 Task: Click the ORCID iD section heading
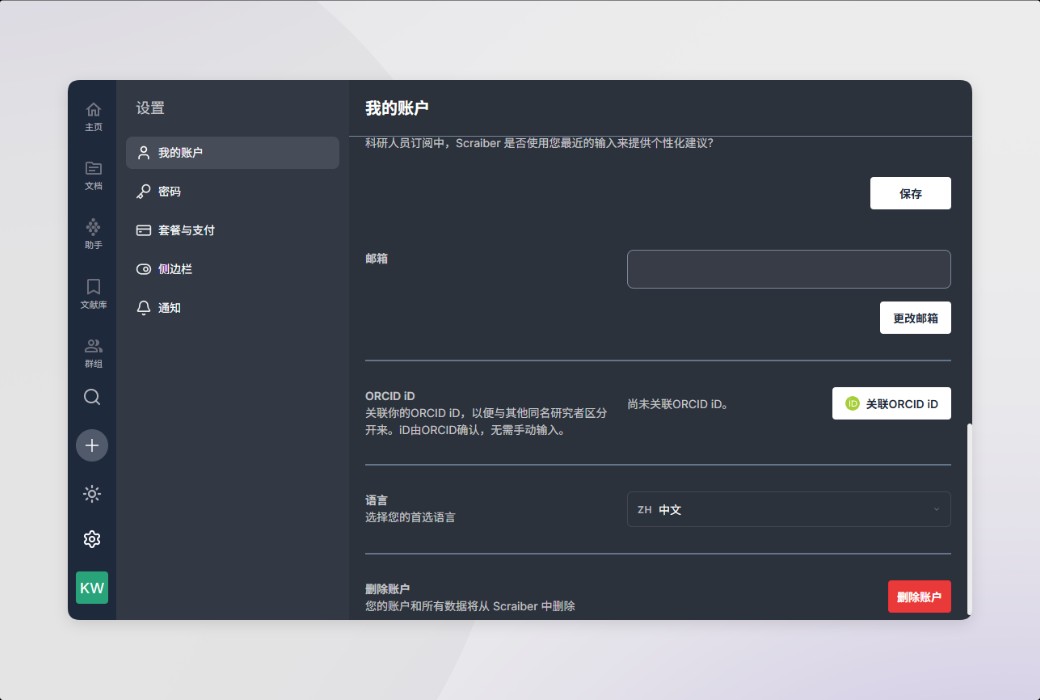390,396
